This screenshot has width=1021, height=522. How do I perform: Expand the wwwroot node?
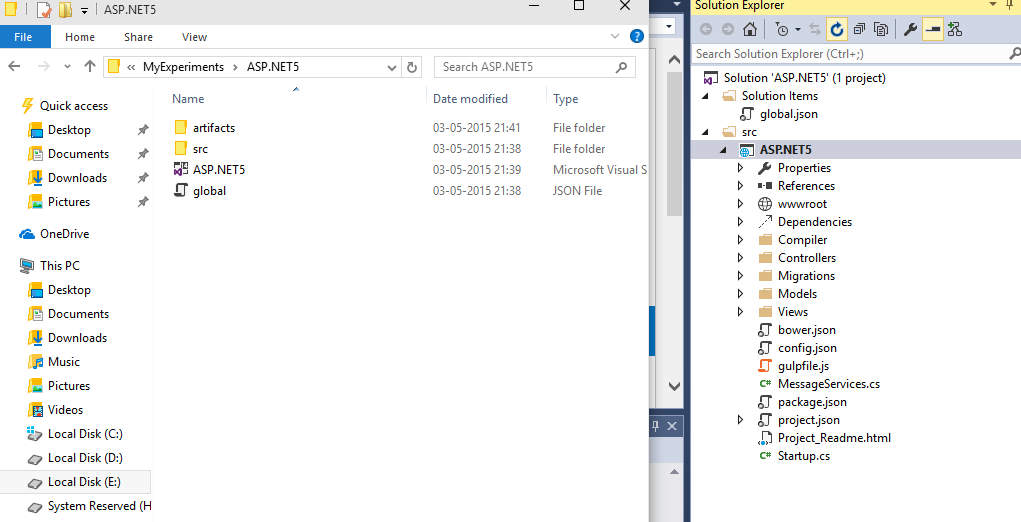[x=740, y=204]
